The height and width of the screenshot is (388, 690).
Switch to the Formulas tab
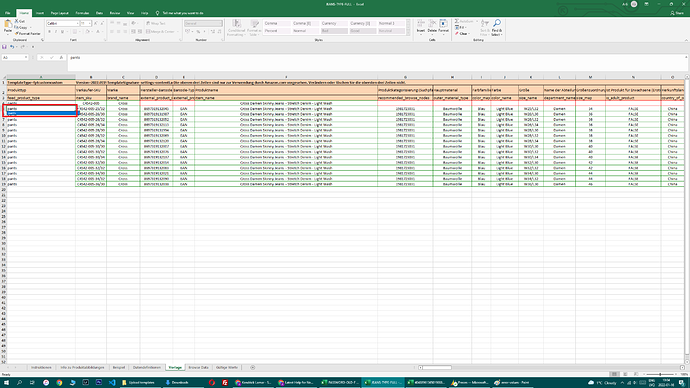click(x=82, y=13)
